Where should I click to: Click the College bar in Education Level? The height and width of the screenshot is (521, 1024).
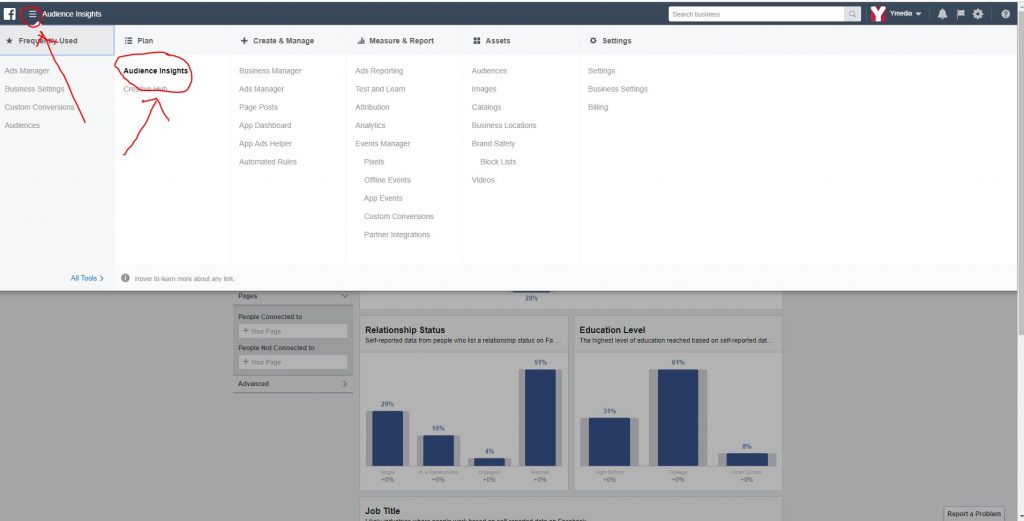678,417
